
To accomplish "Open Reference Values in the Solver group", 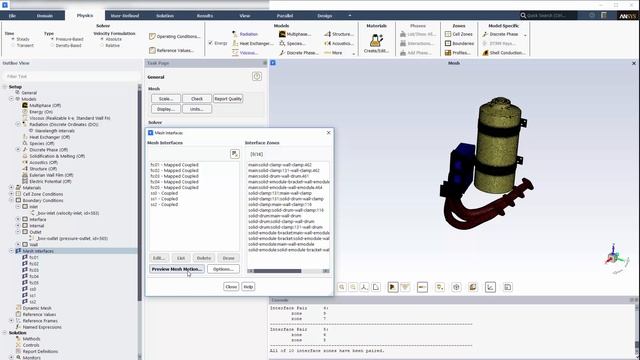I will pos(171,50).
